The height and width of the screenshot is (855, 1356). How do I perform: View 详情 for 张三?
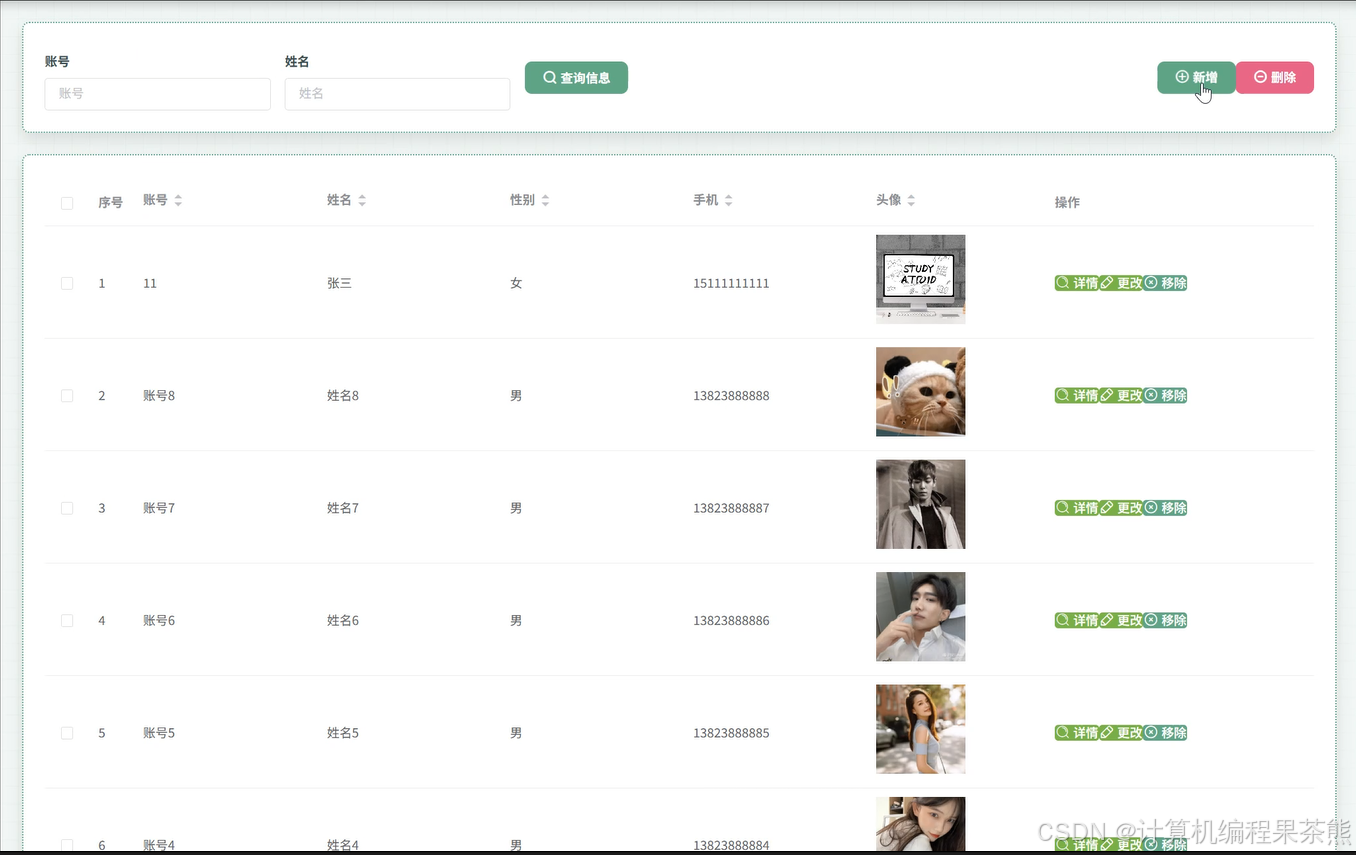(1077, 283)
